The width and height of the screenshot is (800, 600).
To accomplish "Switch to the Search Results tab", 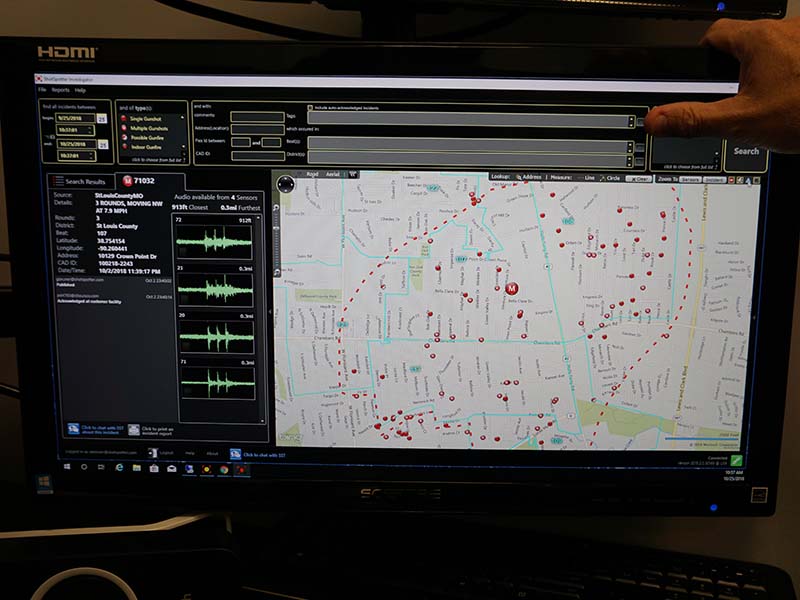I will tap(81, 181).
